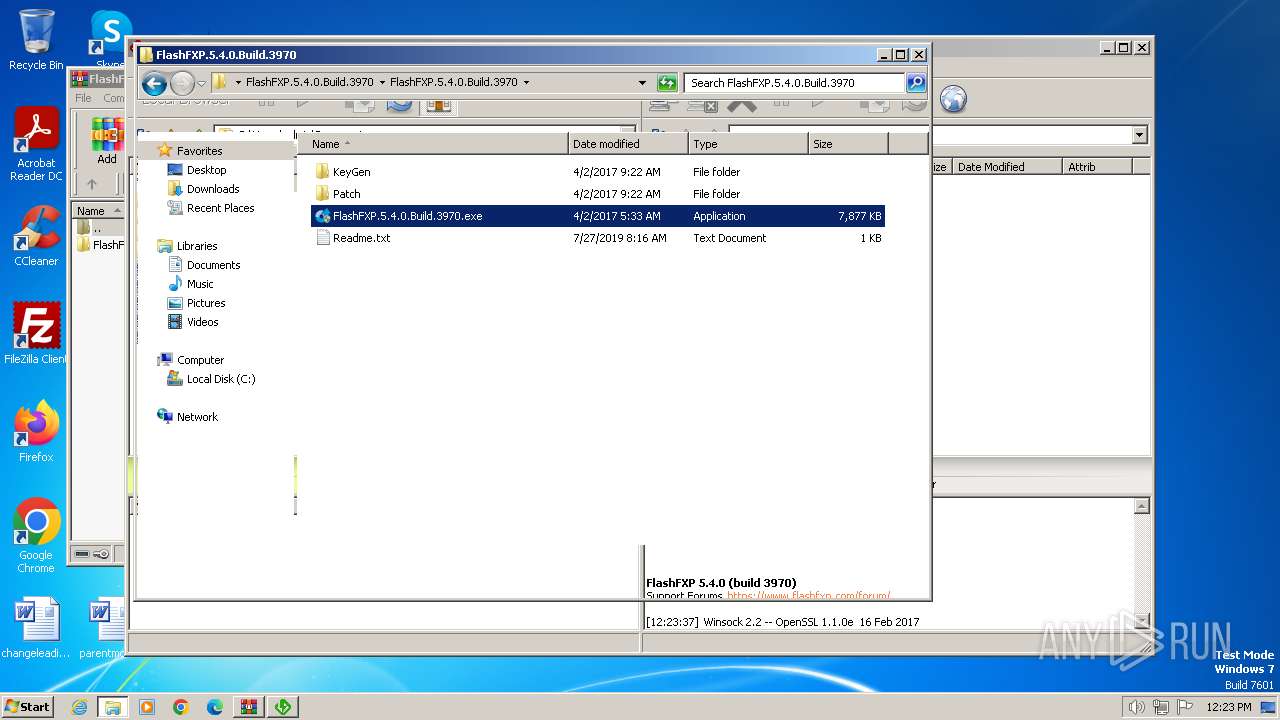Expand first FlashFXP.5.4.0.Build.3970 breadcrumb arrow
This screenshot has width=1280, height=720.
pyautogui.click(x=382, y=83)
